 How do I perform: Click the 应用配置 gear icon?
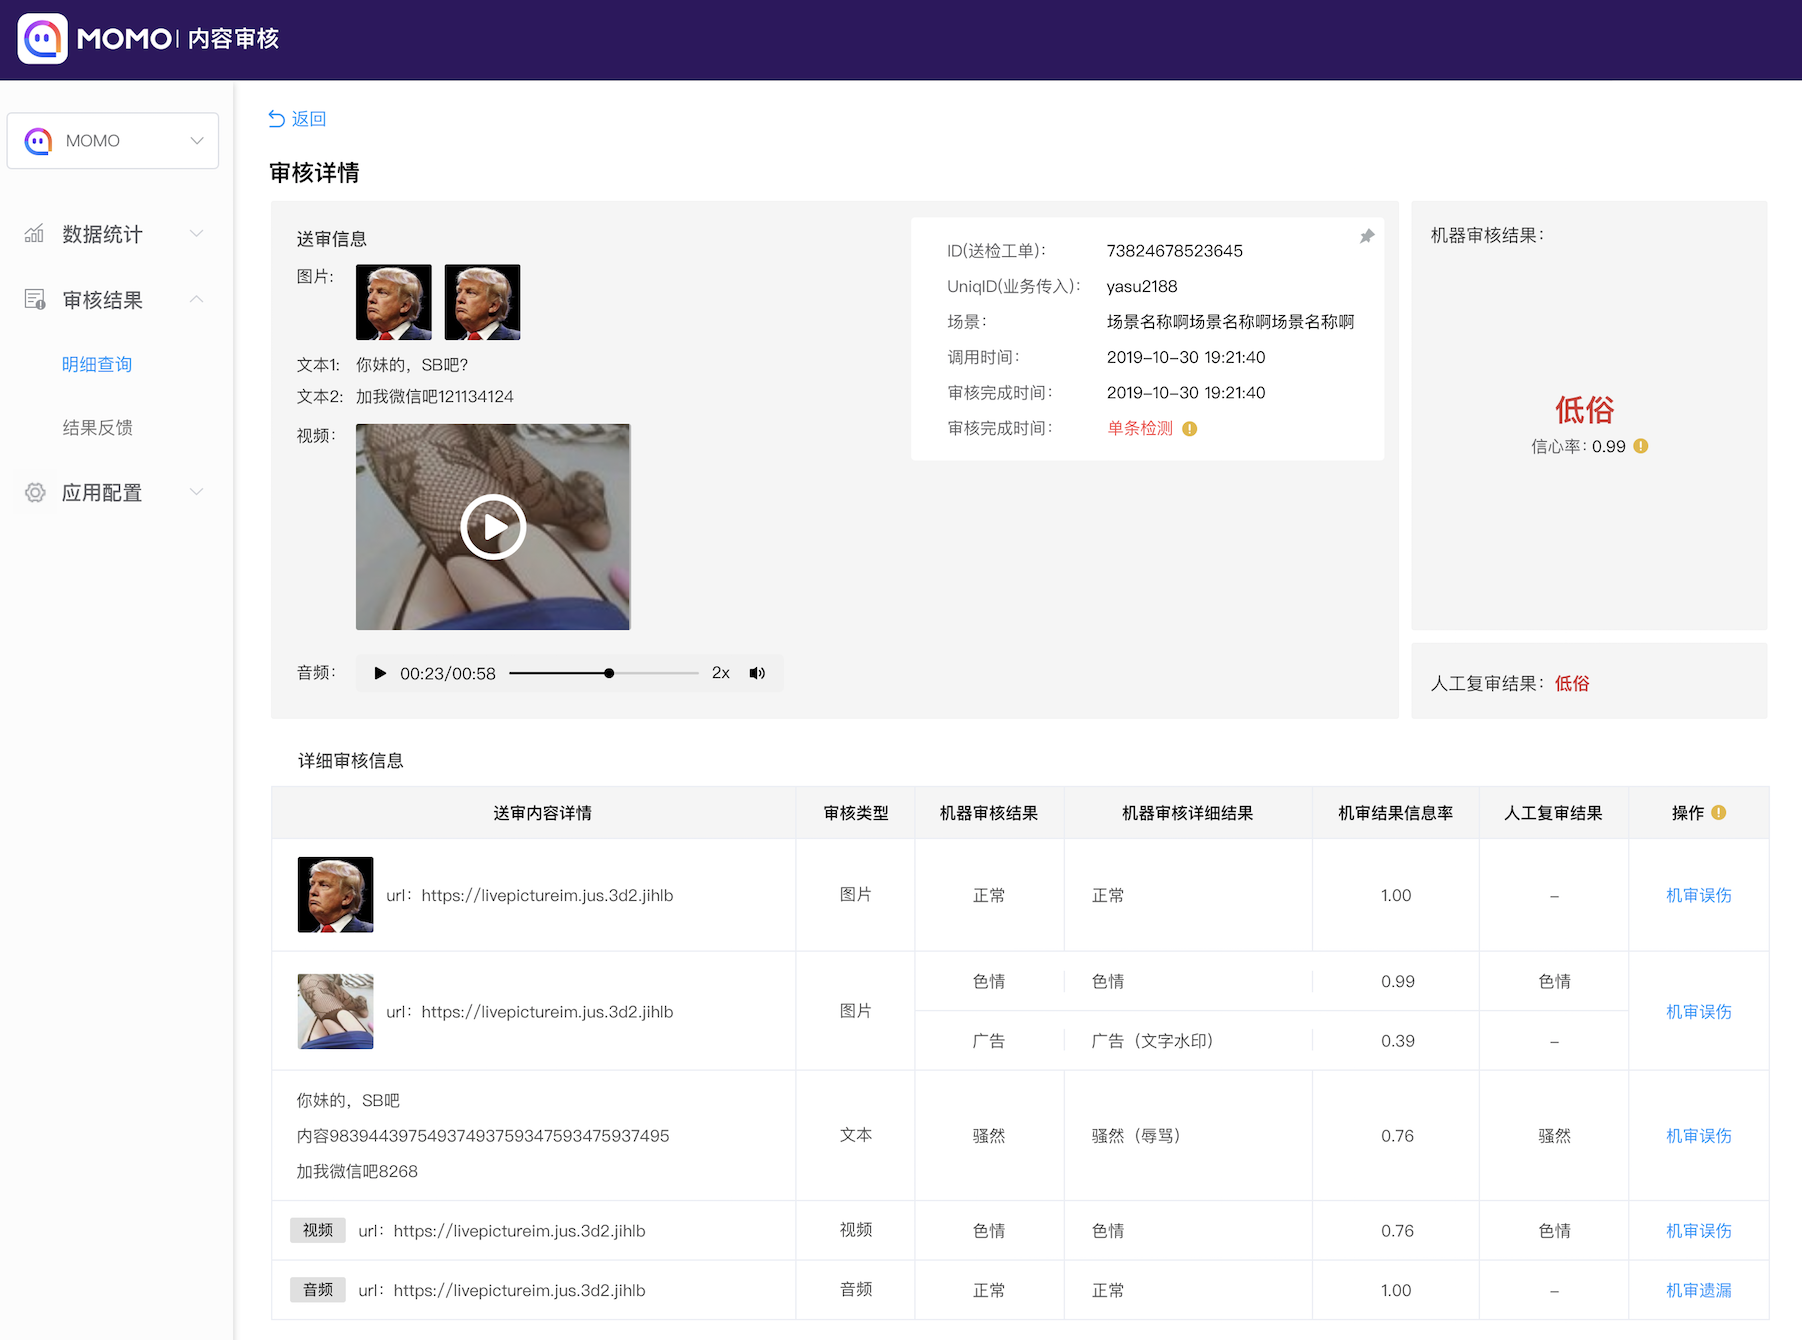pyautogui.click(x=35, y=492)
